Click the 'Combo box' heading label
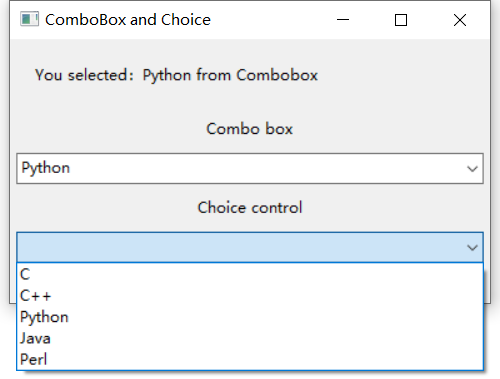 pos(250,129)
